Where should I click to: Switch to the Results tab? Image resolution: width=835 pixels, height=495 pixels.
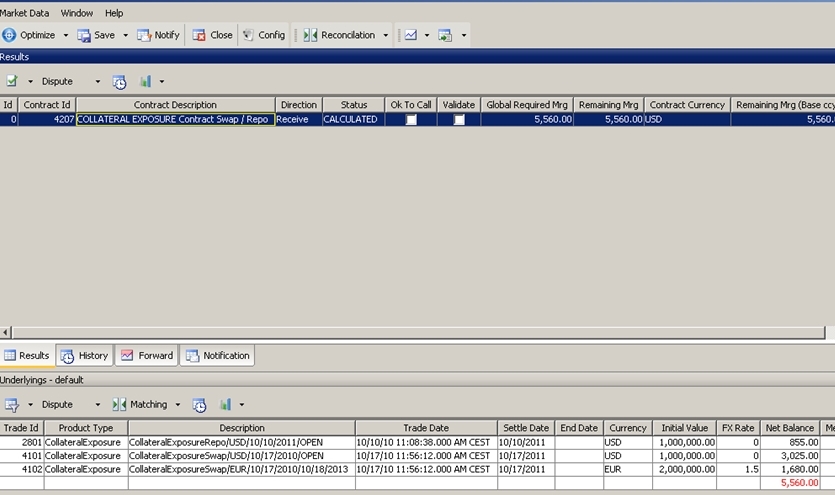tap(27, 356)
